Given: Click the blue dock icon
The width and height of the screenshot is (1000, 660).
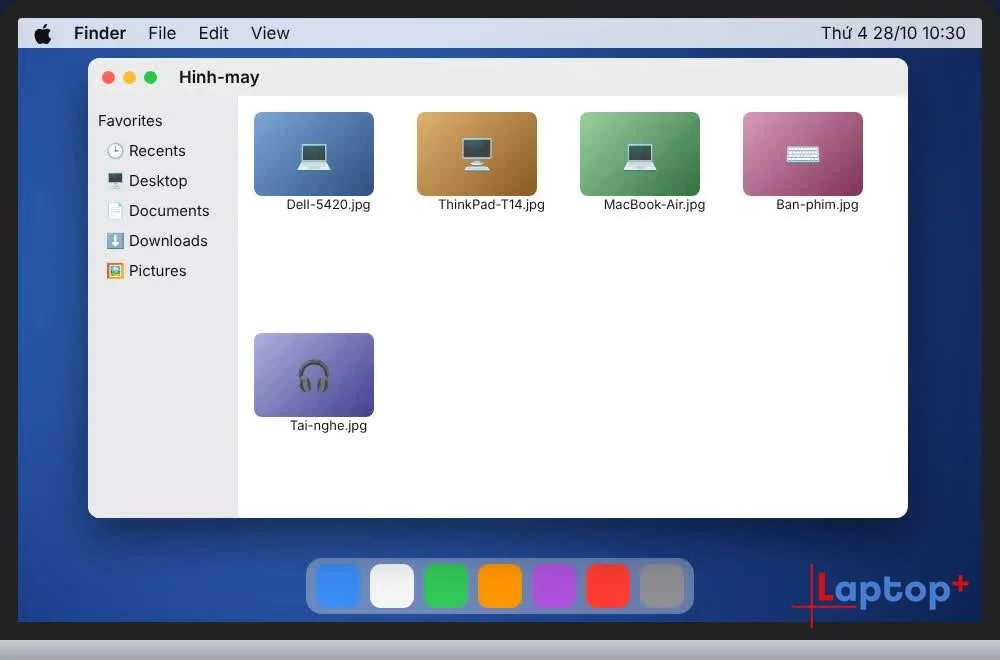Looking at the screenshot, I should pos(337,586).
